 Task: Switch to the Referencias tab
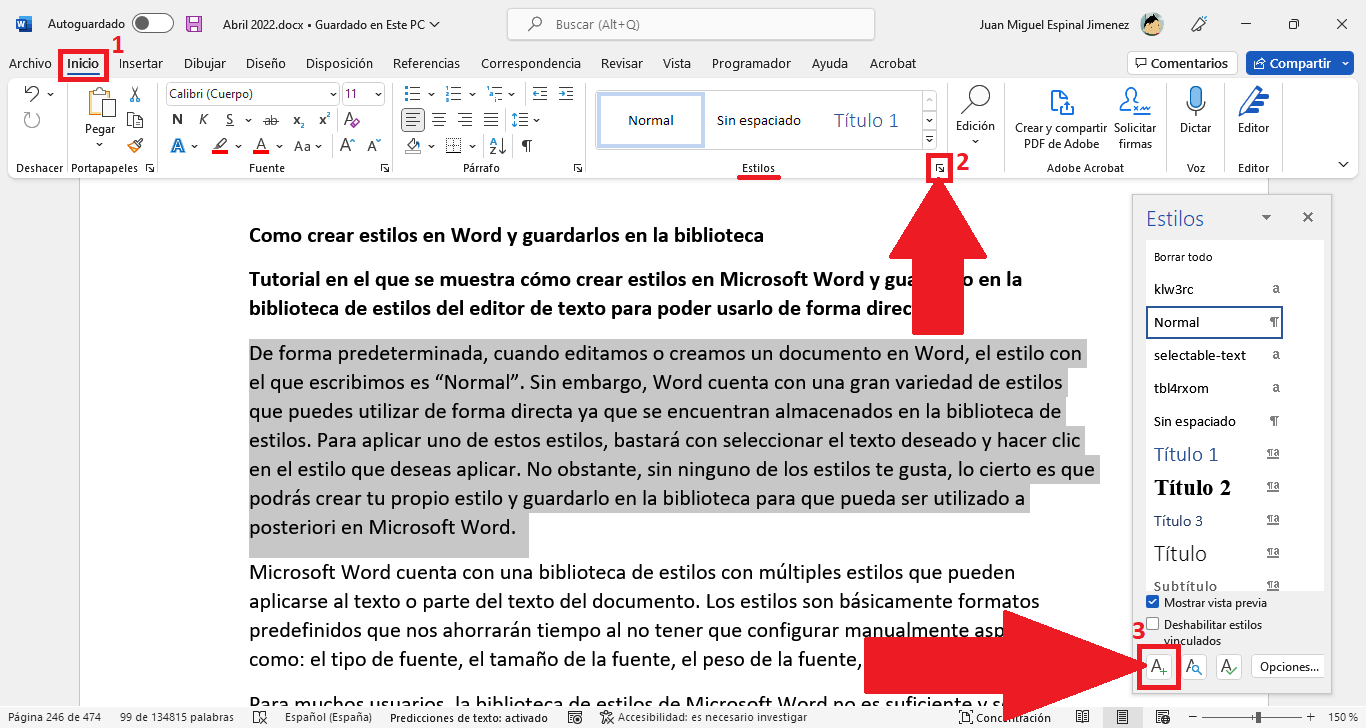tap(426, 63)
